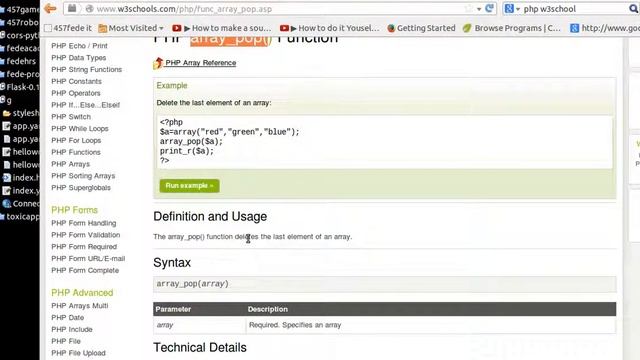Select the Flask-0.1 item in the left file panel
Viewport: 640px width, 360px height.
(x=20, y=87)
